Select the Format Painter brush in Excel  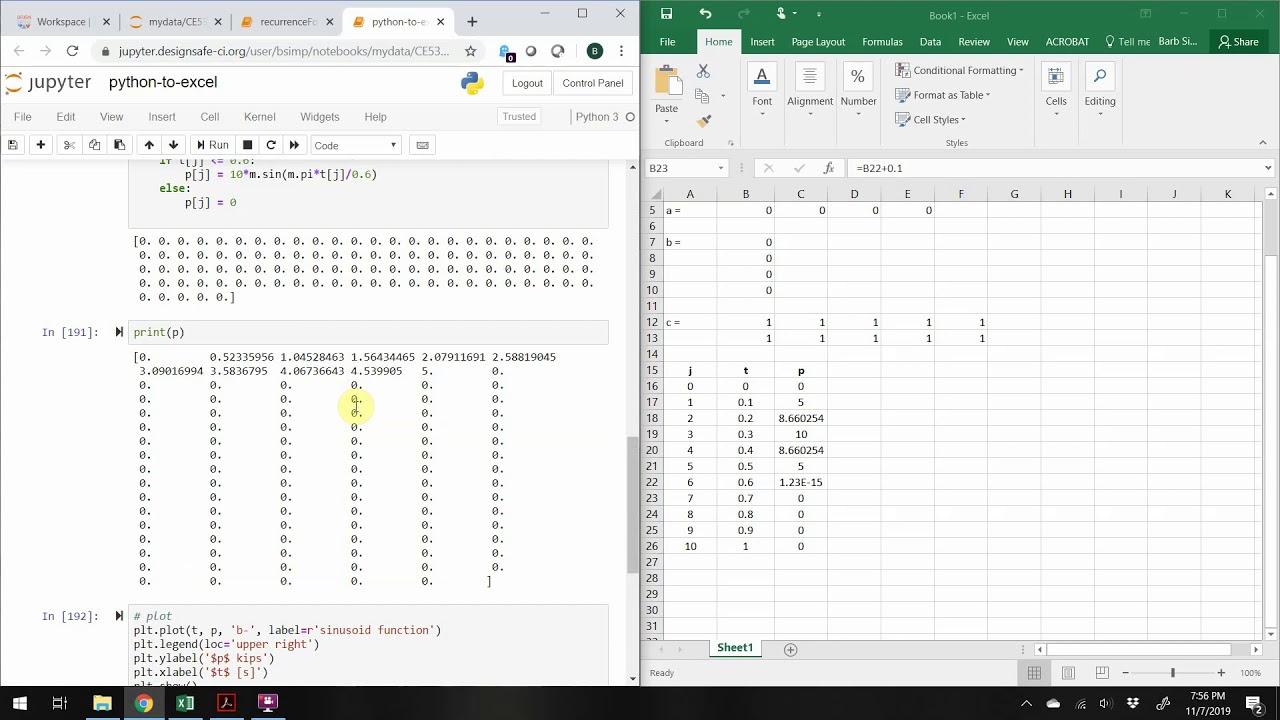point(703,121)
